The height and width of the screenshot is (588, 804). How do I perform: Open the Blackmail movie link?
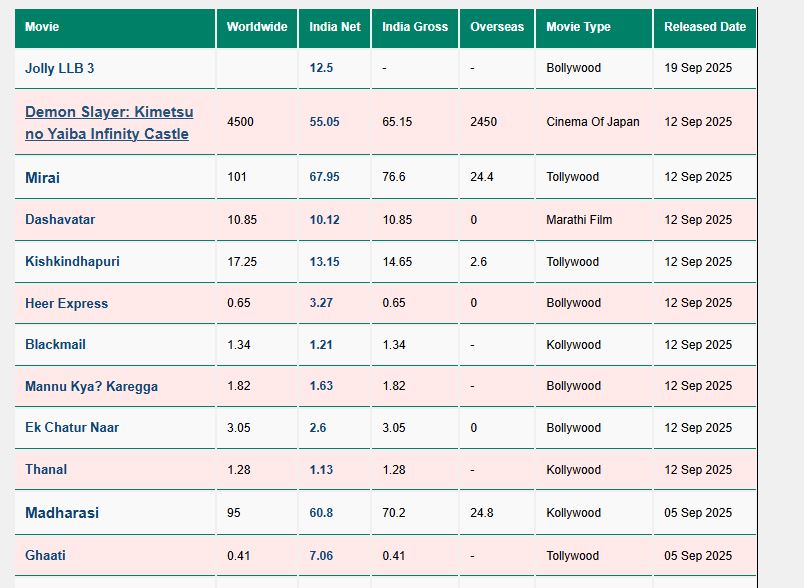(x=55, y=344)
